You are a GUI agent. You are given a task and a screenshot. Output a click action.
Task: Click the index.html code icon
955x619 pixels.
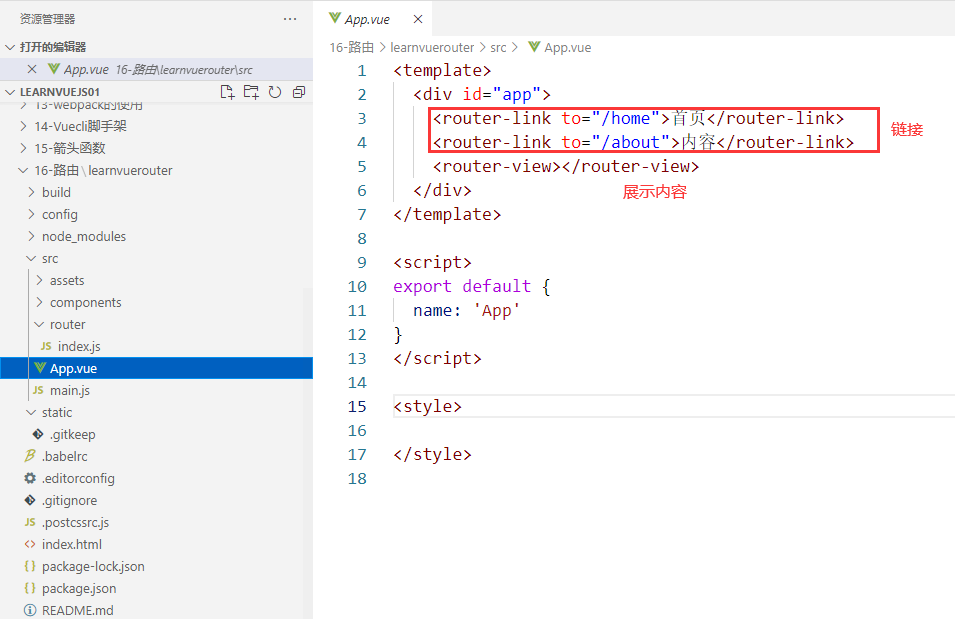[x=29, y=544]
